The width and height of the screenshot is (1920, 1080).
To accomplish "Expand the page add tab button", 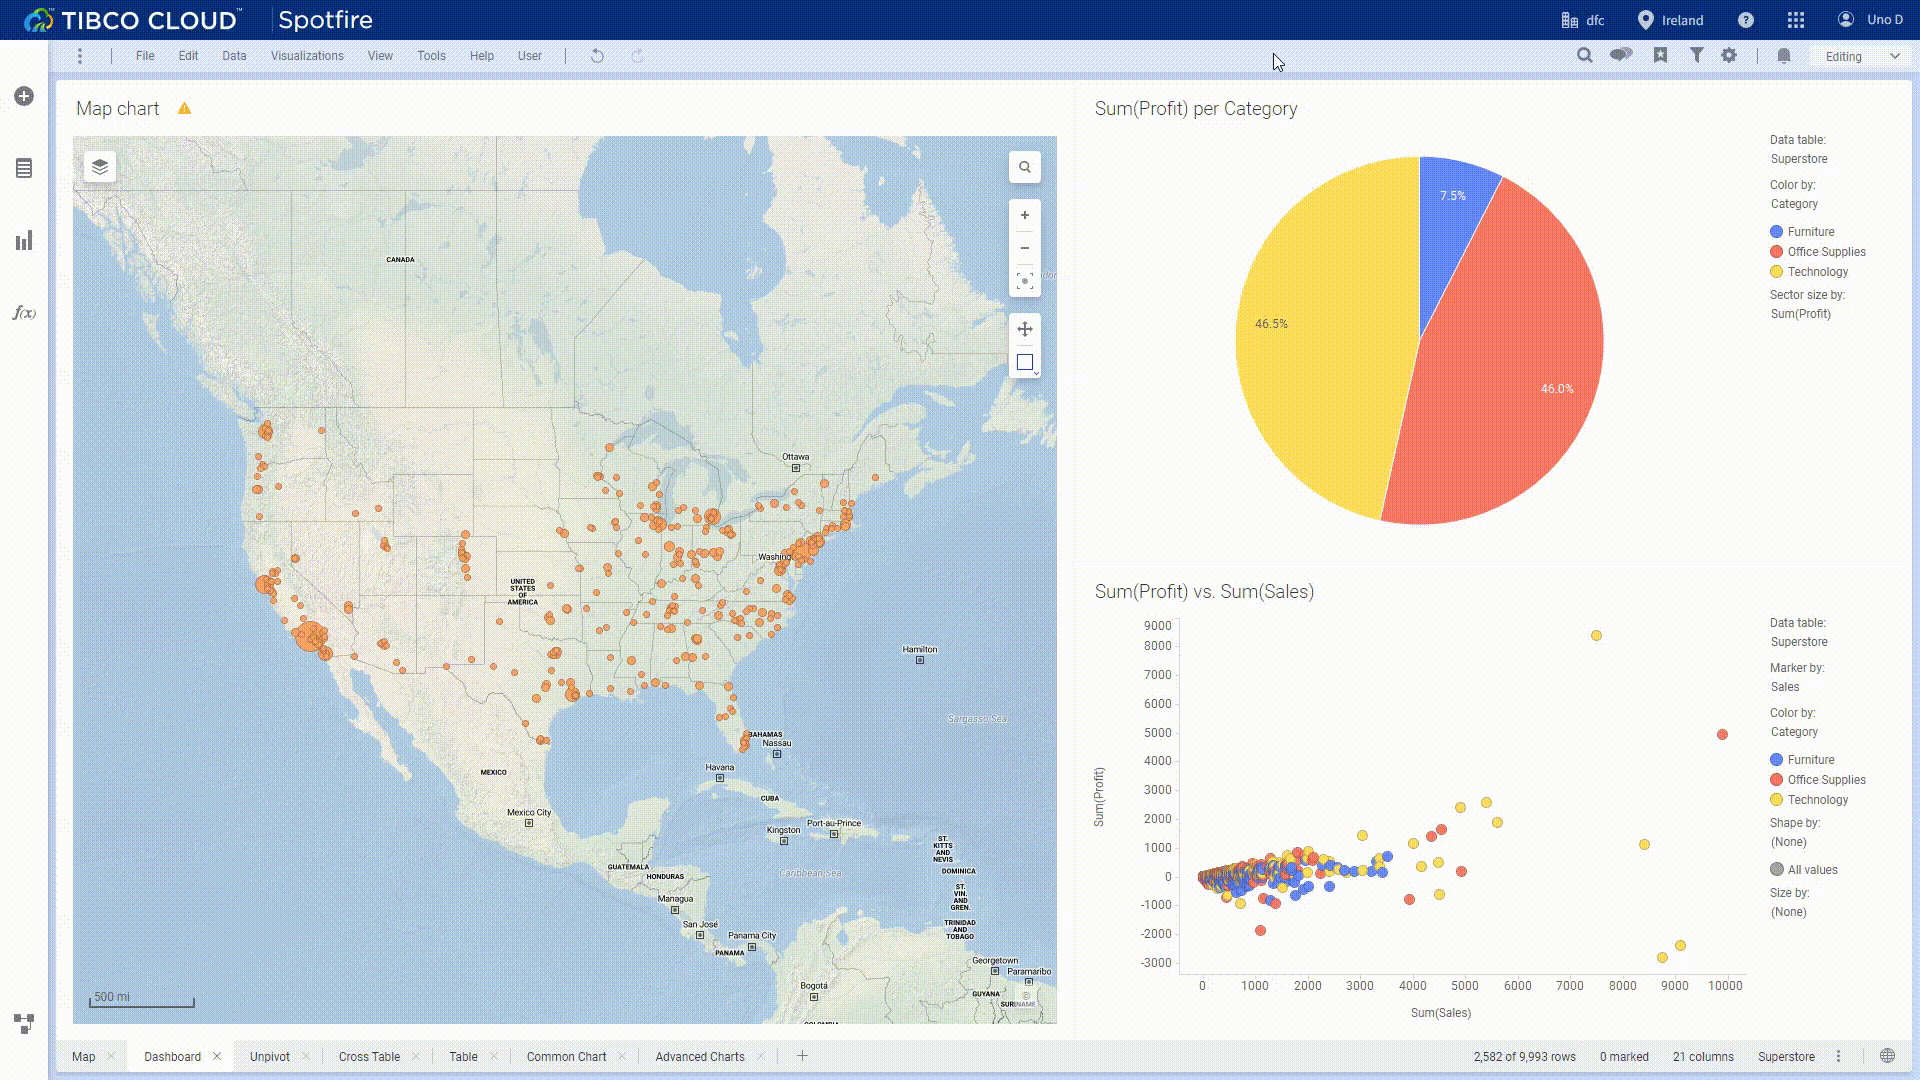I will [x=802, y=1055].
